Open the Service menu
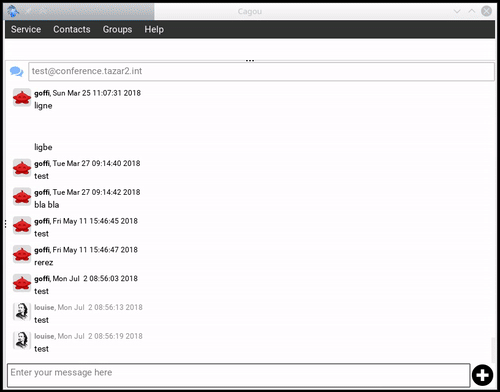Viewport: 500px width, 392px height. (x=26, y=29)
